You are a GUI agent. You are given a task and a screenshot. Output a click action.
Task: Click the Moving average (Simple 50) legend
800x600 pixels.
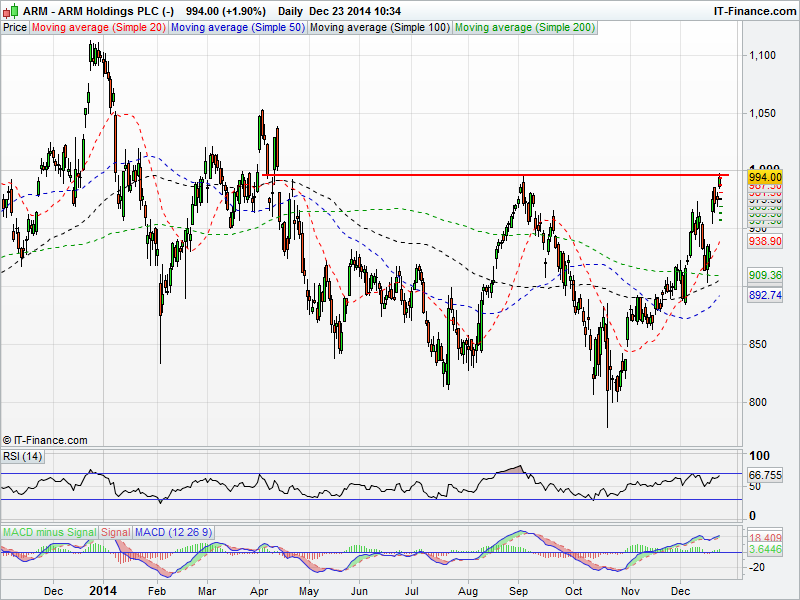[x=237, y=28]
